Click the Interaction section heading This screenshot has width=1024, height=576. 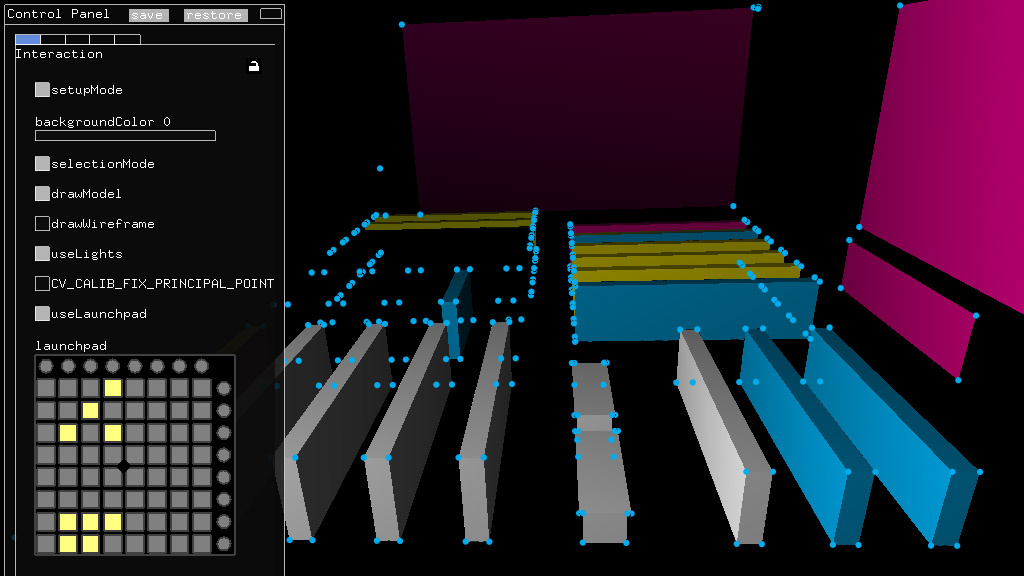[x=59, y=54]
